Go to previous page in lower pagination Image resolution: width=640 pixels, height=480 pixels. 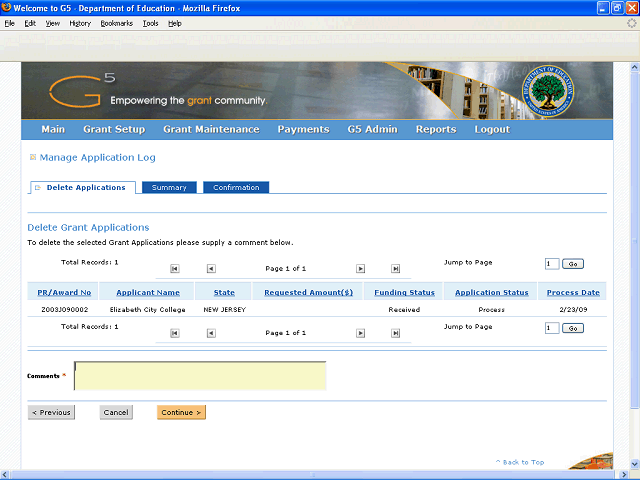click(211, 333)
